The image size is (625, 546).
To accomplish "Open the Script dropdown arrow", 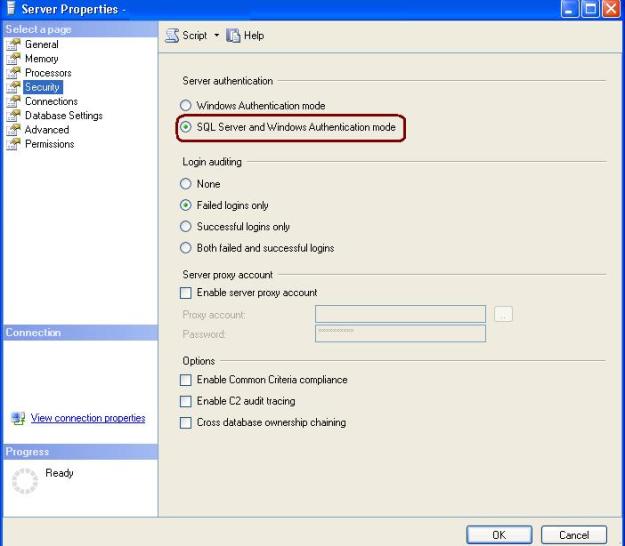I will pyautogui.click(x=216, y=36).
